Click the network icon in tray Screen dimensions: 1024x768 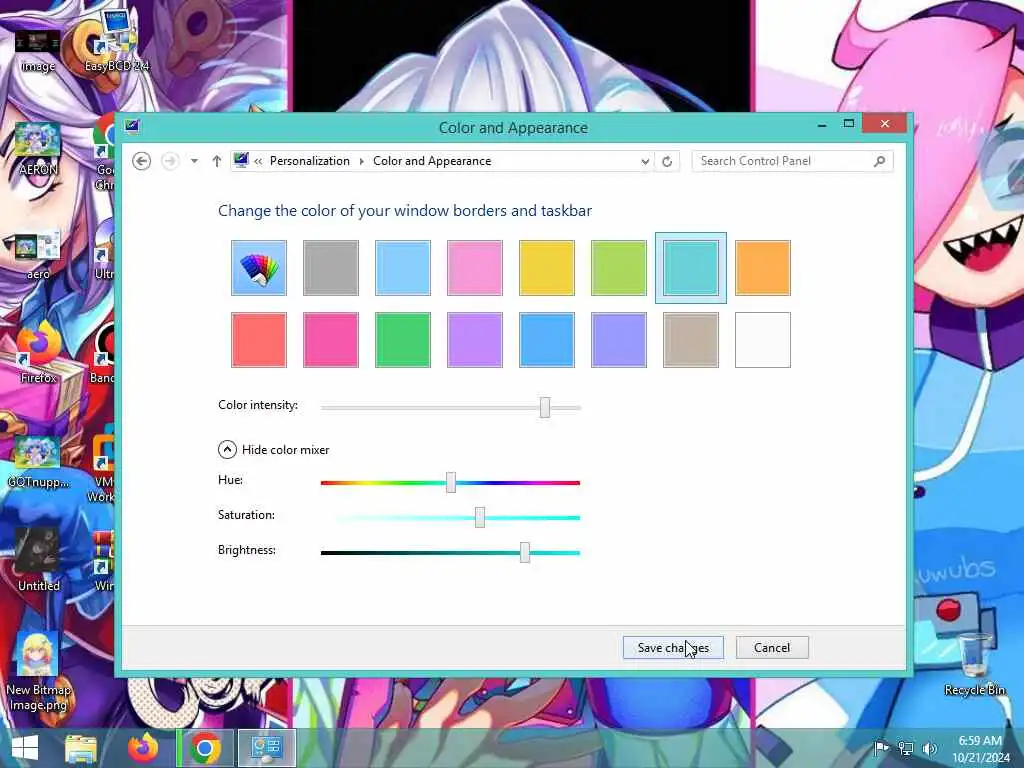point(906,748)
